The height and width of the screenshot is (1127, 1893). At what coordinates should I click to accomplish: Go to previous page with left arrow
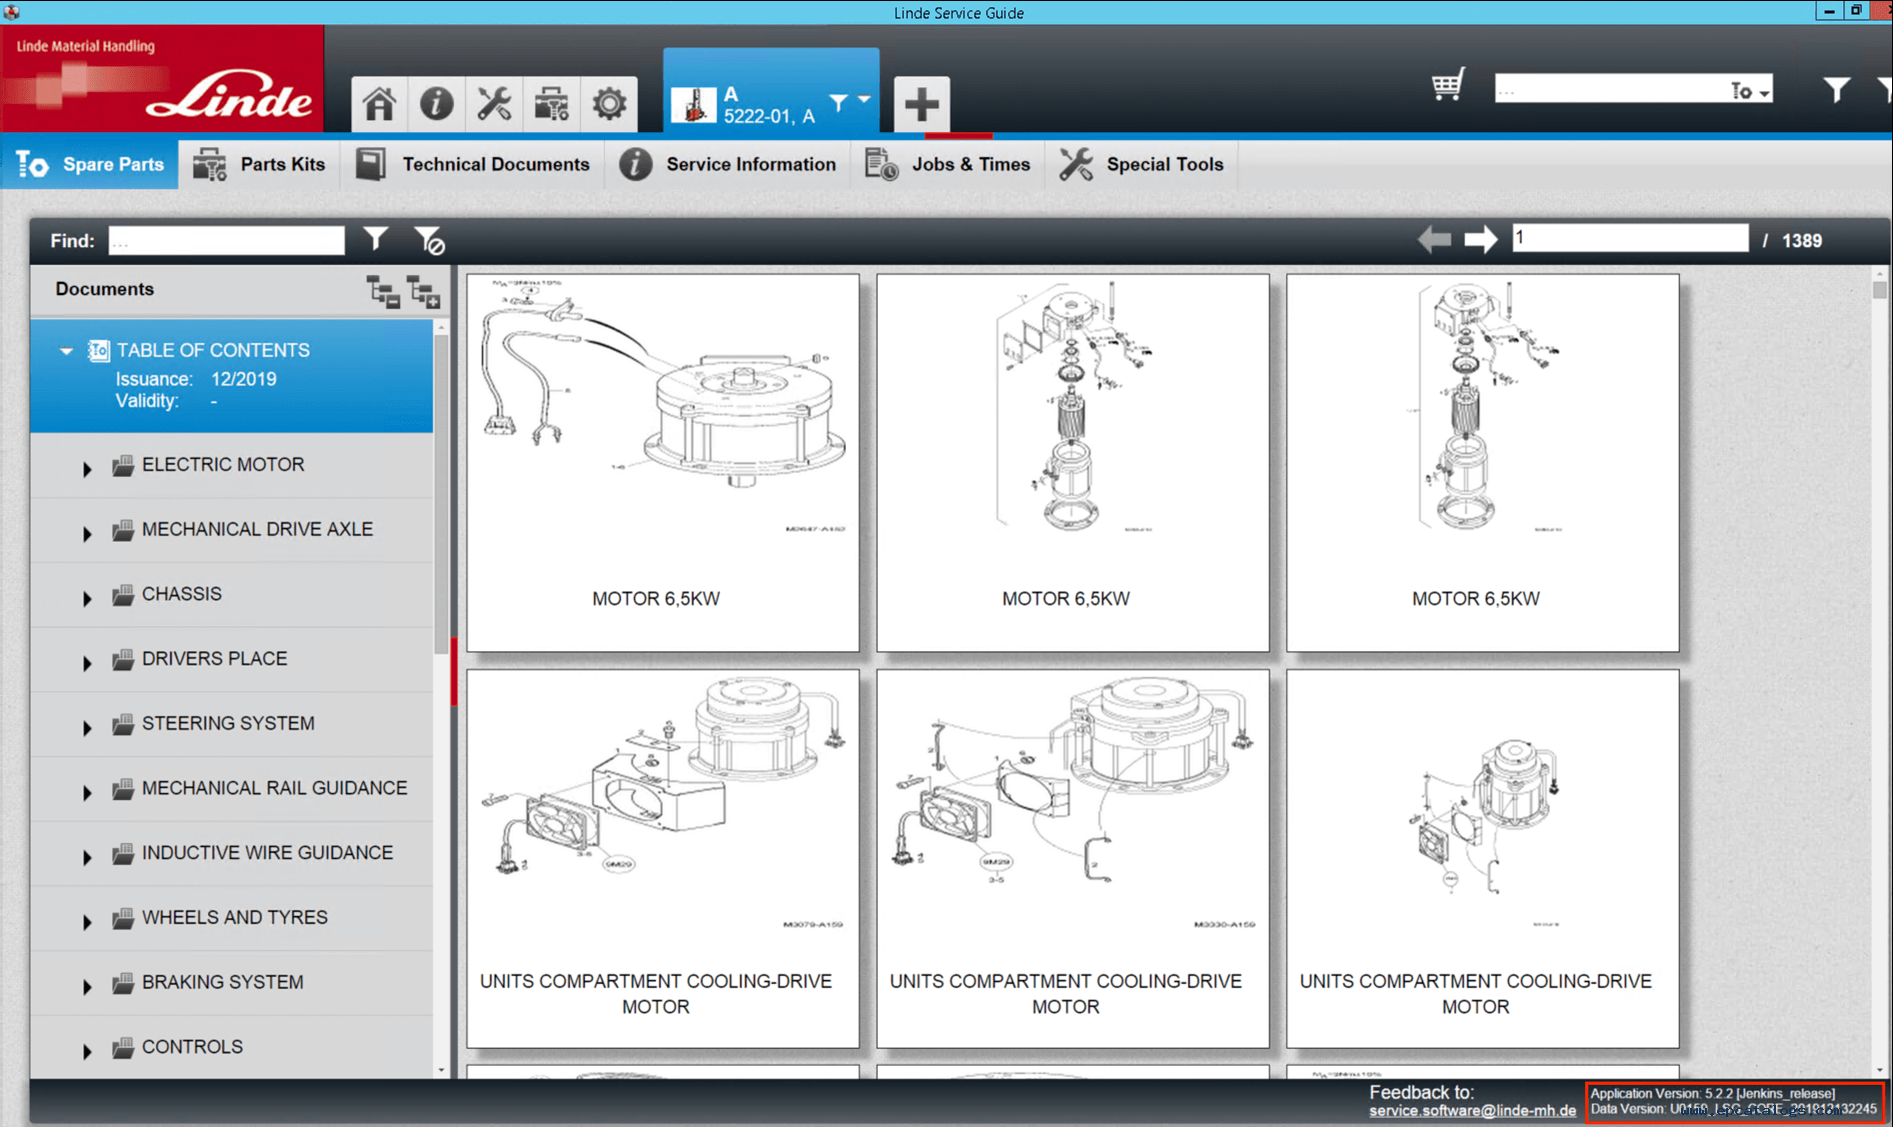pos(1434,239)
